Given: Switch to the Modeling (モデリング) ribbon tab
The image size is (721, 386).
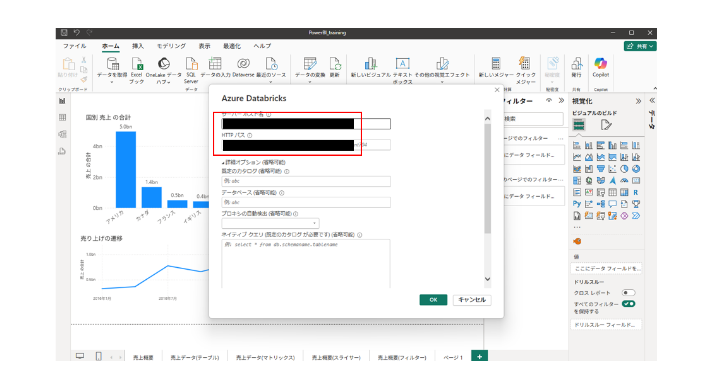Looking at the screenshot, I should pyautogui.click(x=171, y=46).
